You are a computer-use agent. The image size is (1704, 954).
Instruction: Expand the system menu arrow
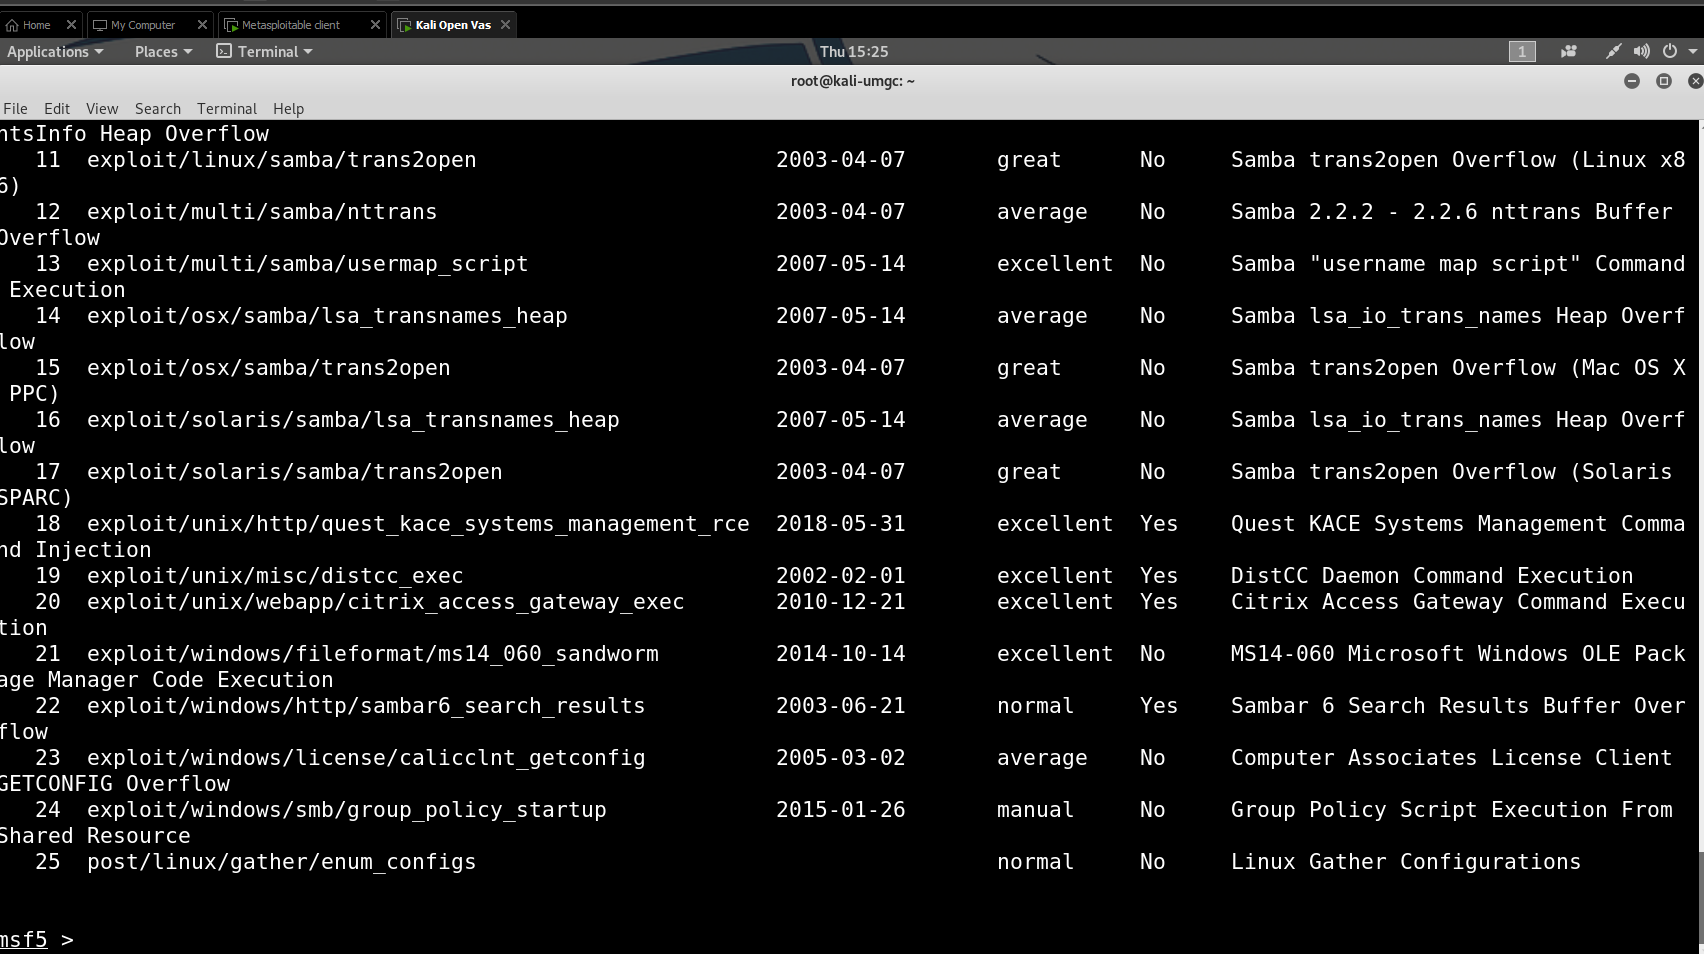[x=1693, y=52]
